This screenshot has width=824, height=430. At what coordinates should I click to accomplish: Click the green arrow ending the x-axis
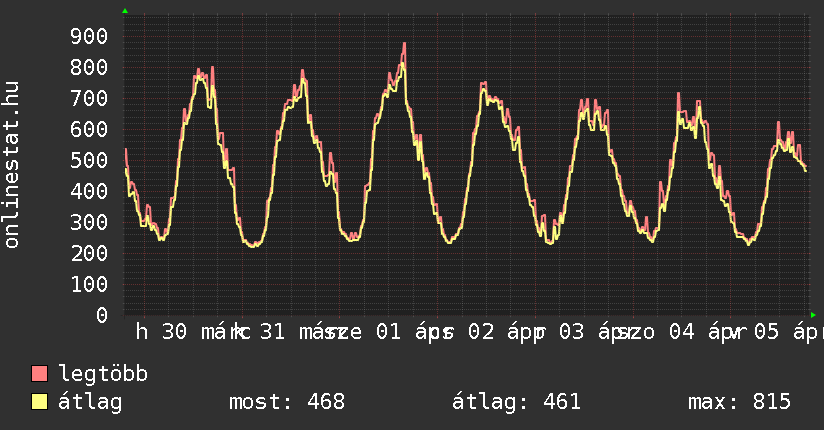[x=813, y=315]
